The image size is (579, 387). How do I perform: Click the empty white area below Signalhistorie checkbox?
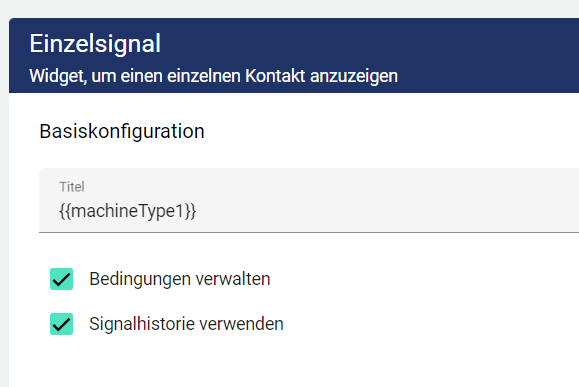click(x=295, y=364)
